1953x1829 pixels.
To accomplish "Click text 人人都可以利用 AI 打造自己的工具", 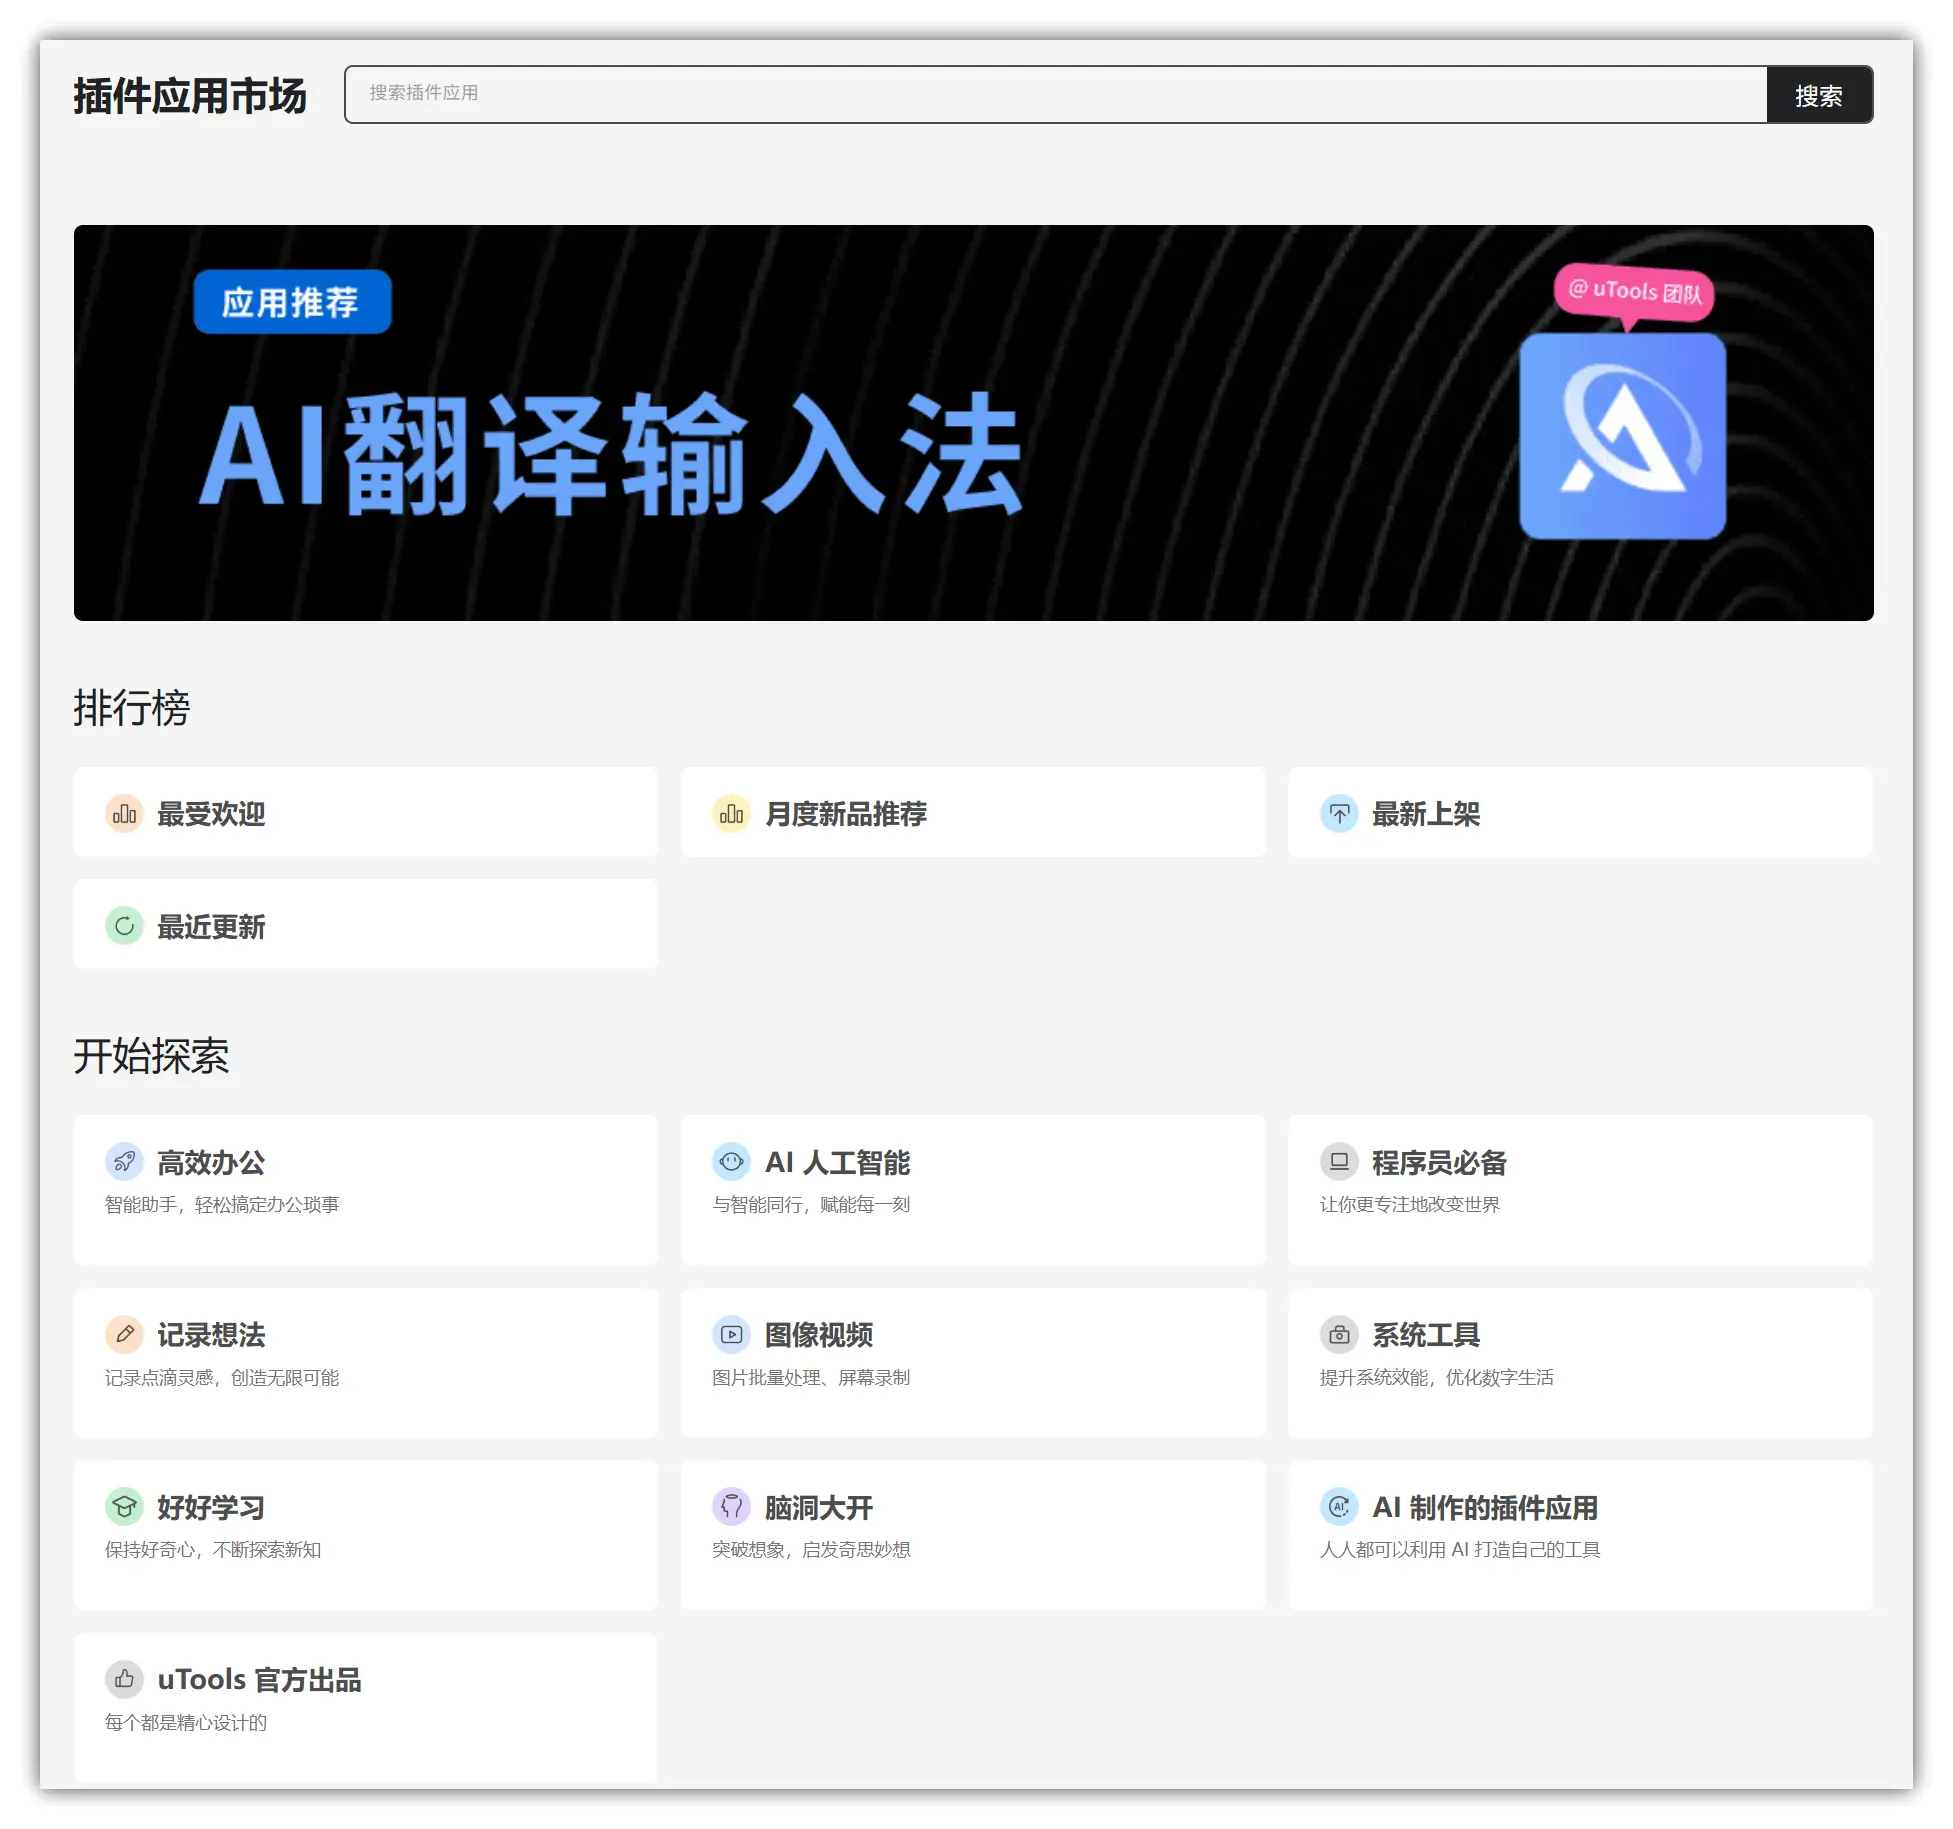I will [x=1460, y=1550].
